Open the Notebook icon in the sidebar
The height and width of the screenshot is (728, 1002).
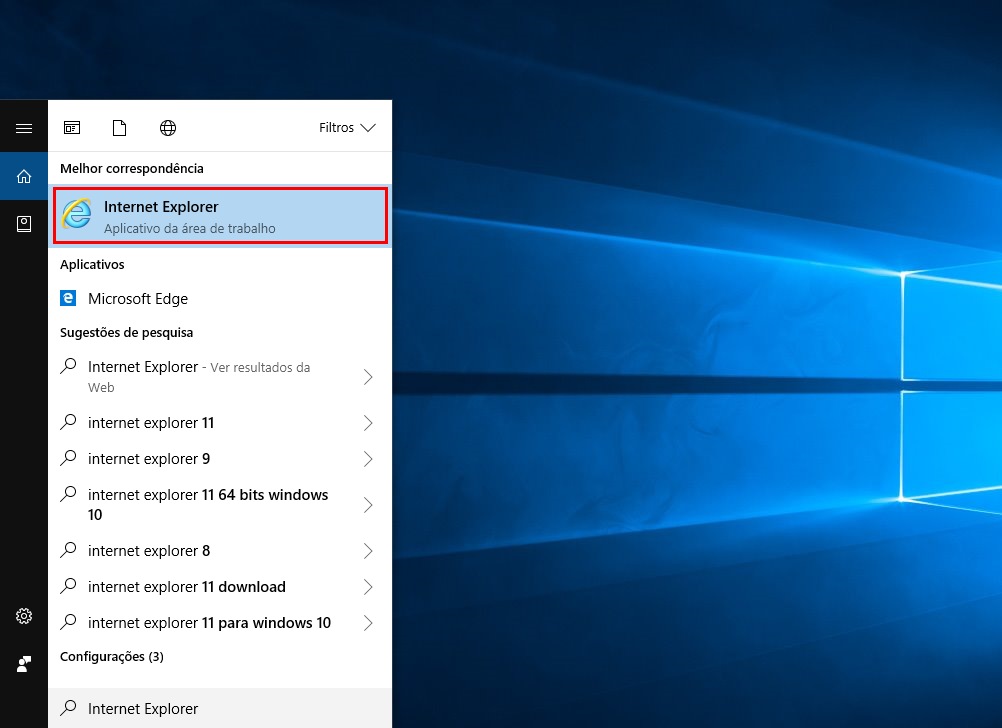tap(24, 224)
